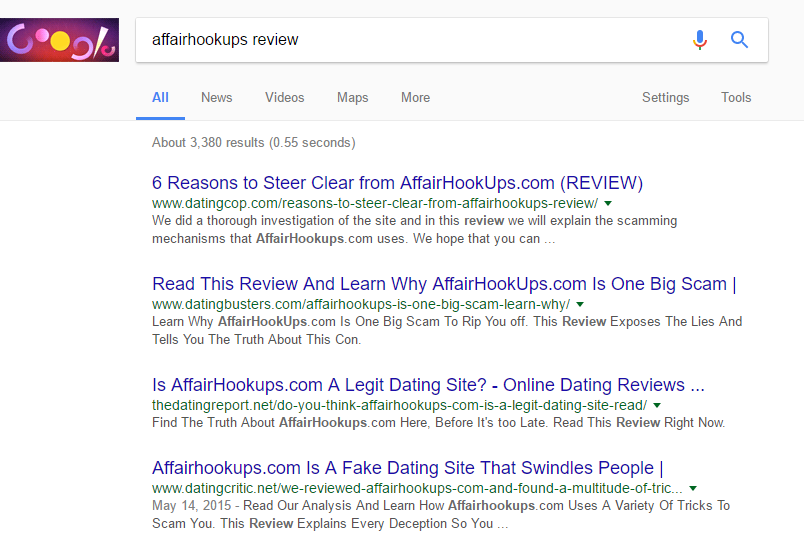Click the Google doodle logo
Image resolution: width=804 pixels, height=547 pixels.
(x=59, y=40)
